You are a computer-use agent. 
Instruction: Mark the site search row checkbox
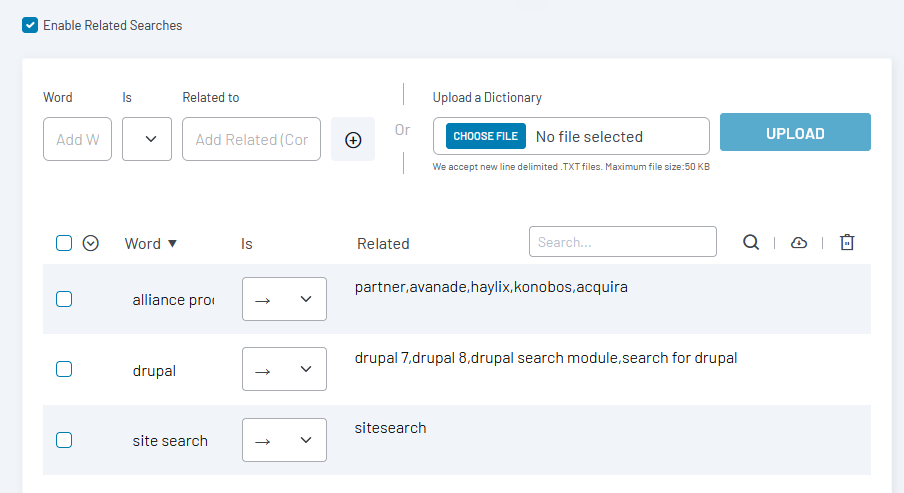(64, 439)
